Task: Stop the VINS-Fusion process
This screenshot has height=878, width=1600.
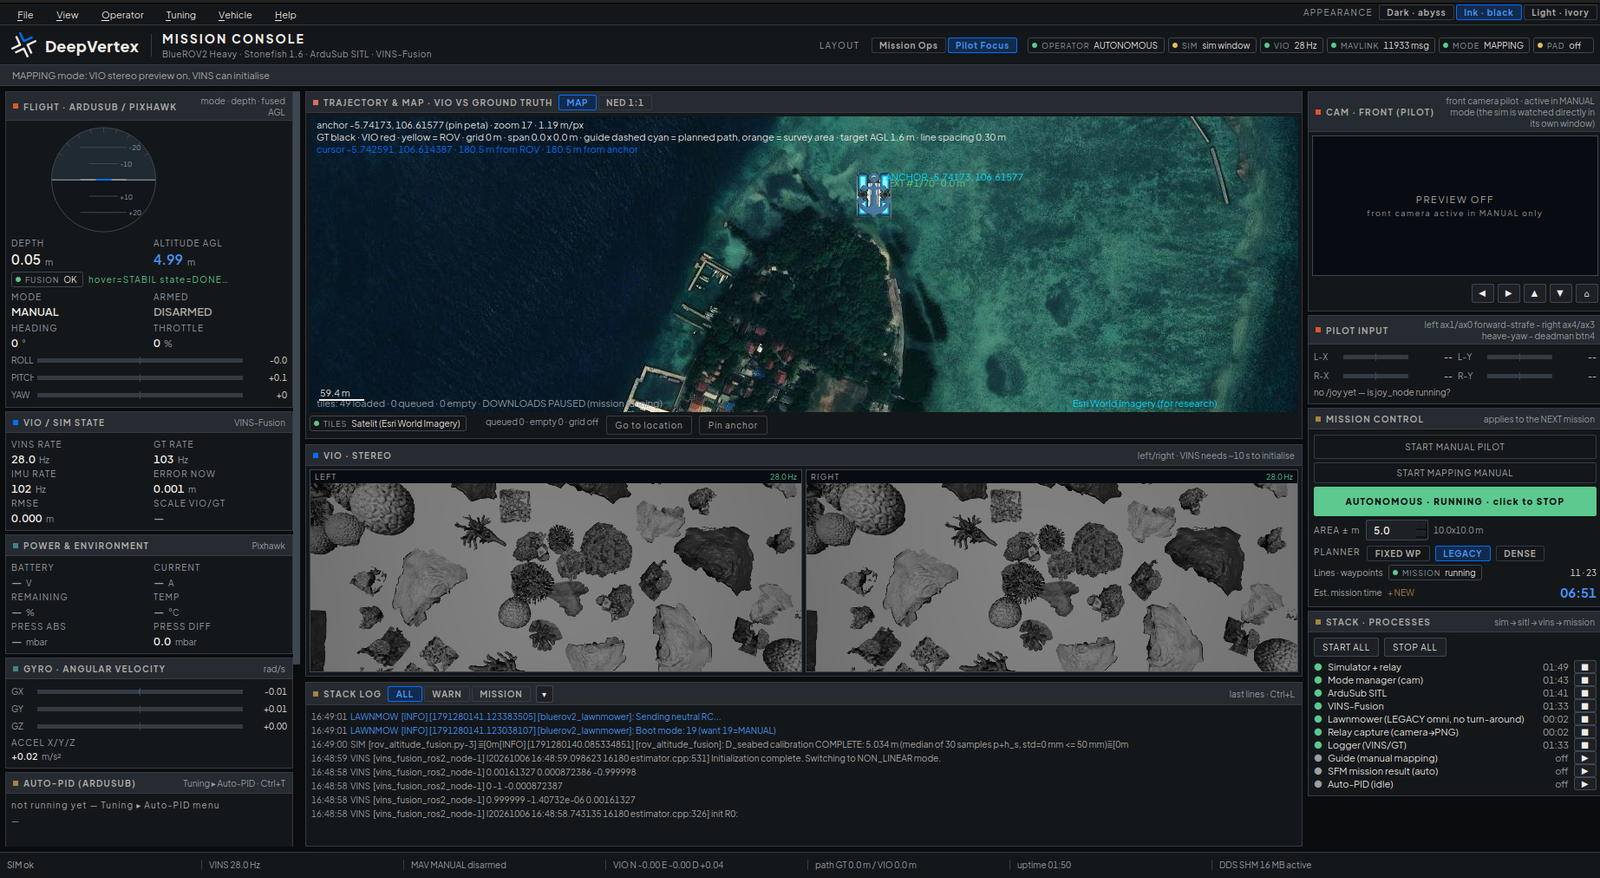Action: pyautogui.click(x=1585, y=706)
